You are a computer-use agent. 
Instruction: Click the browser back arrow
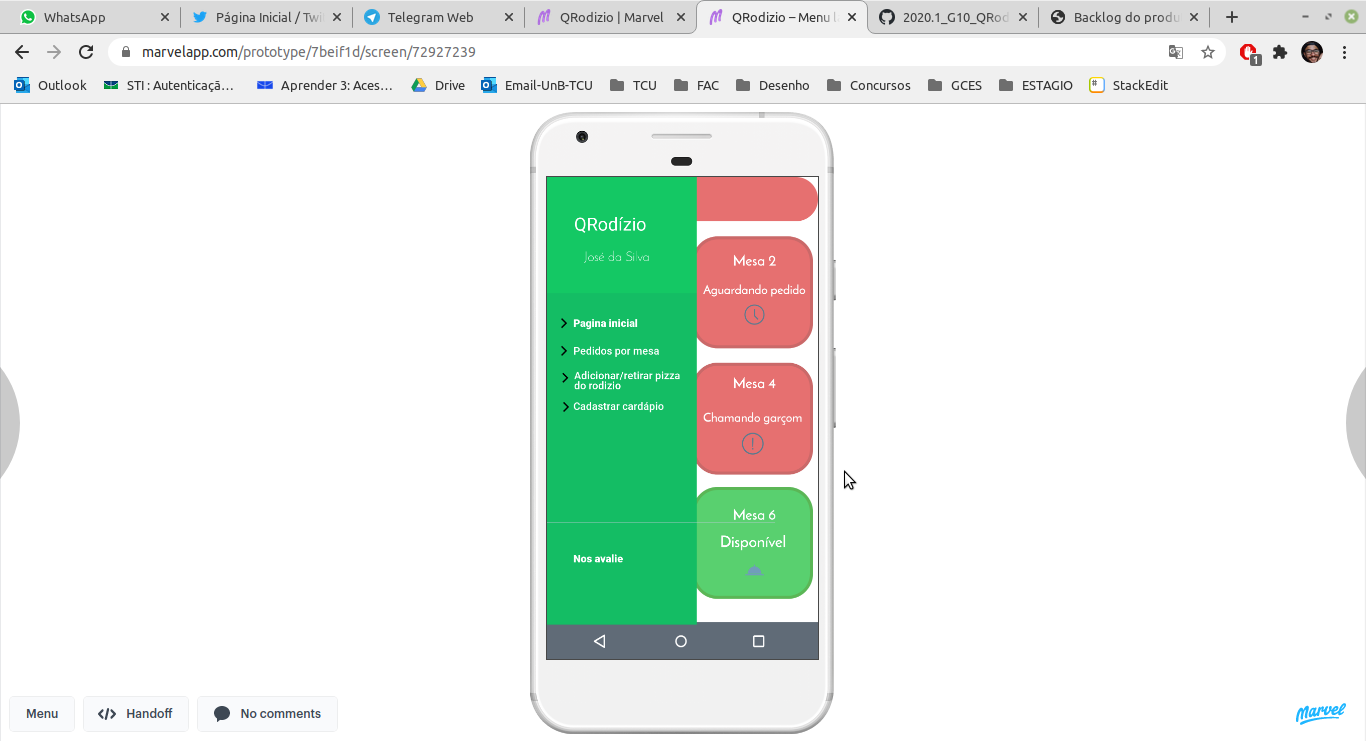[x=22, y=52]
